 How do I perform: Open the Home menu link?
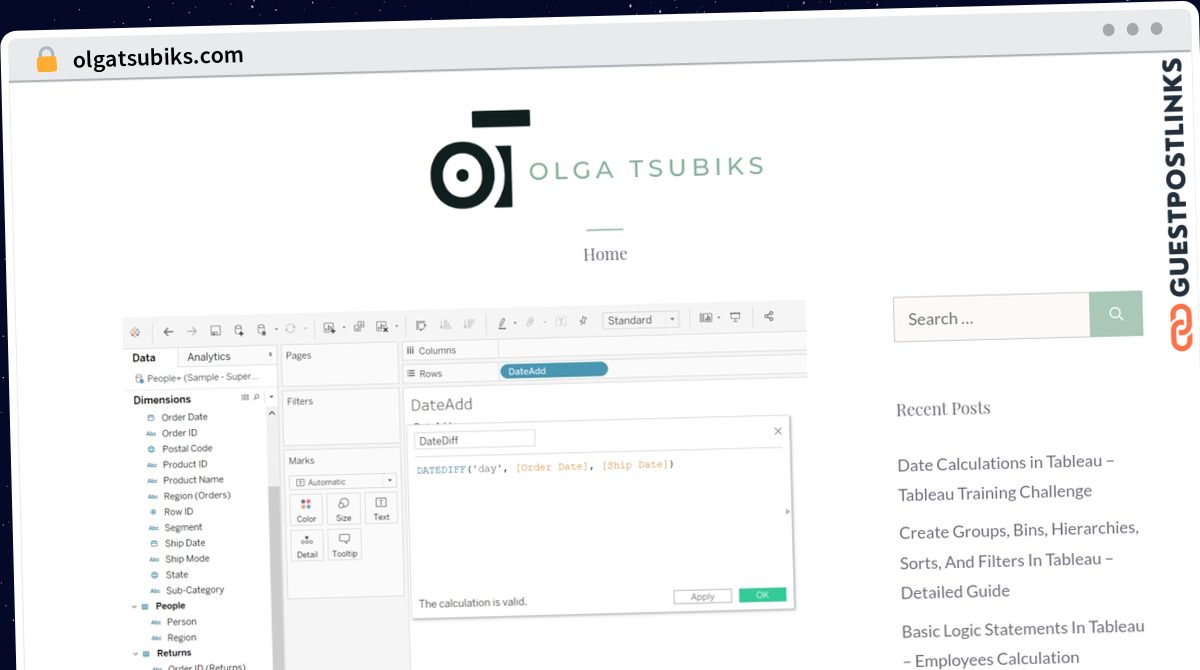(605, 254)
